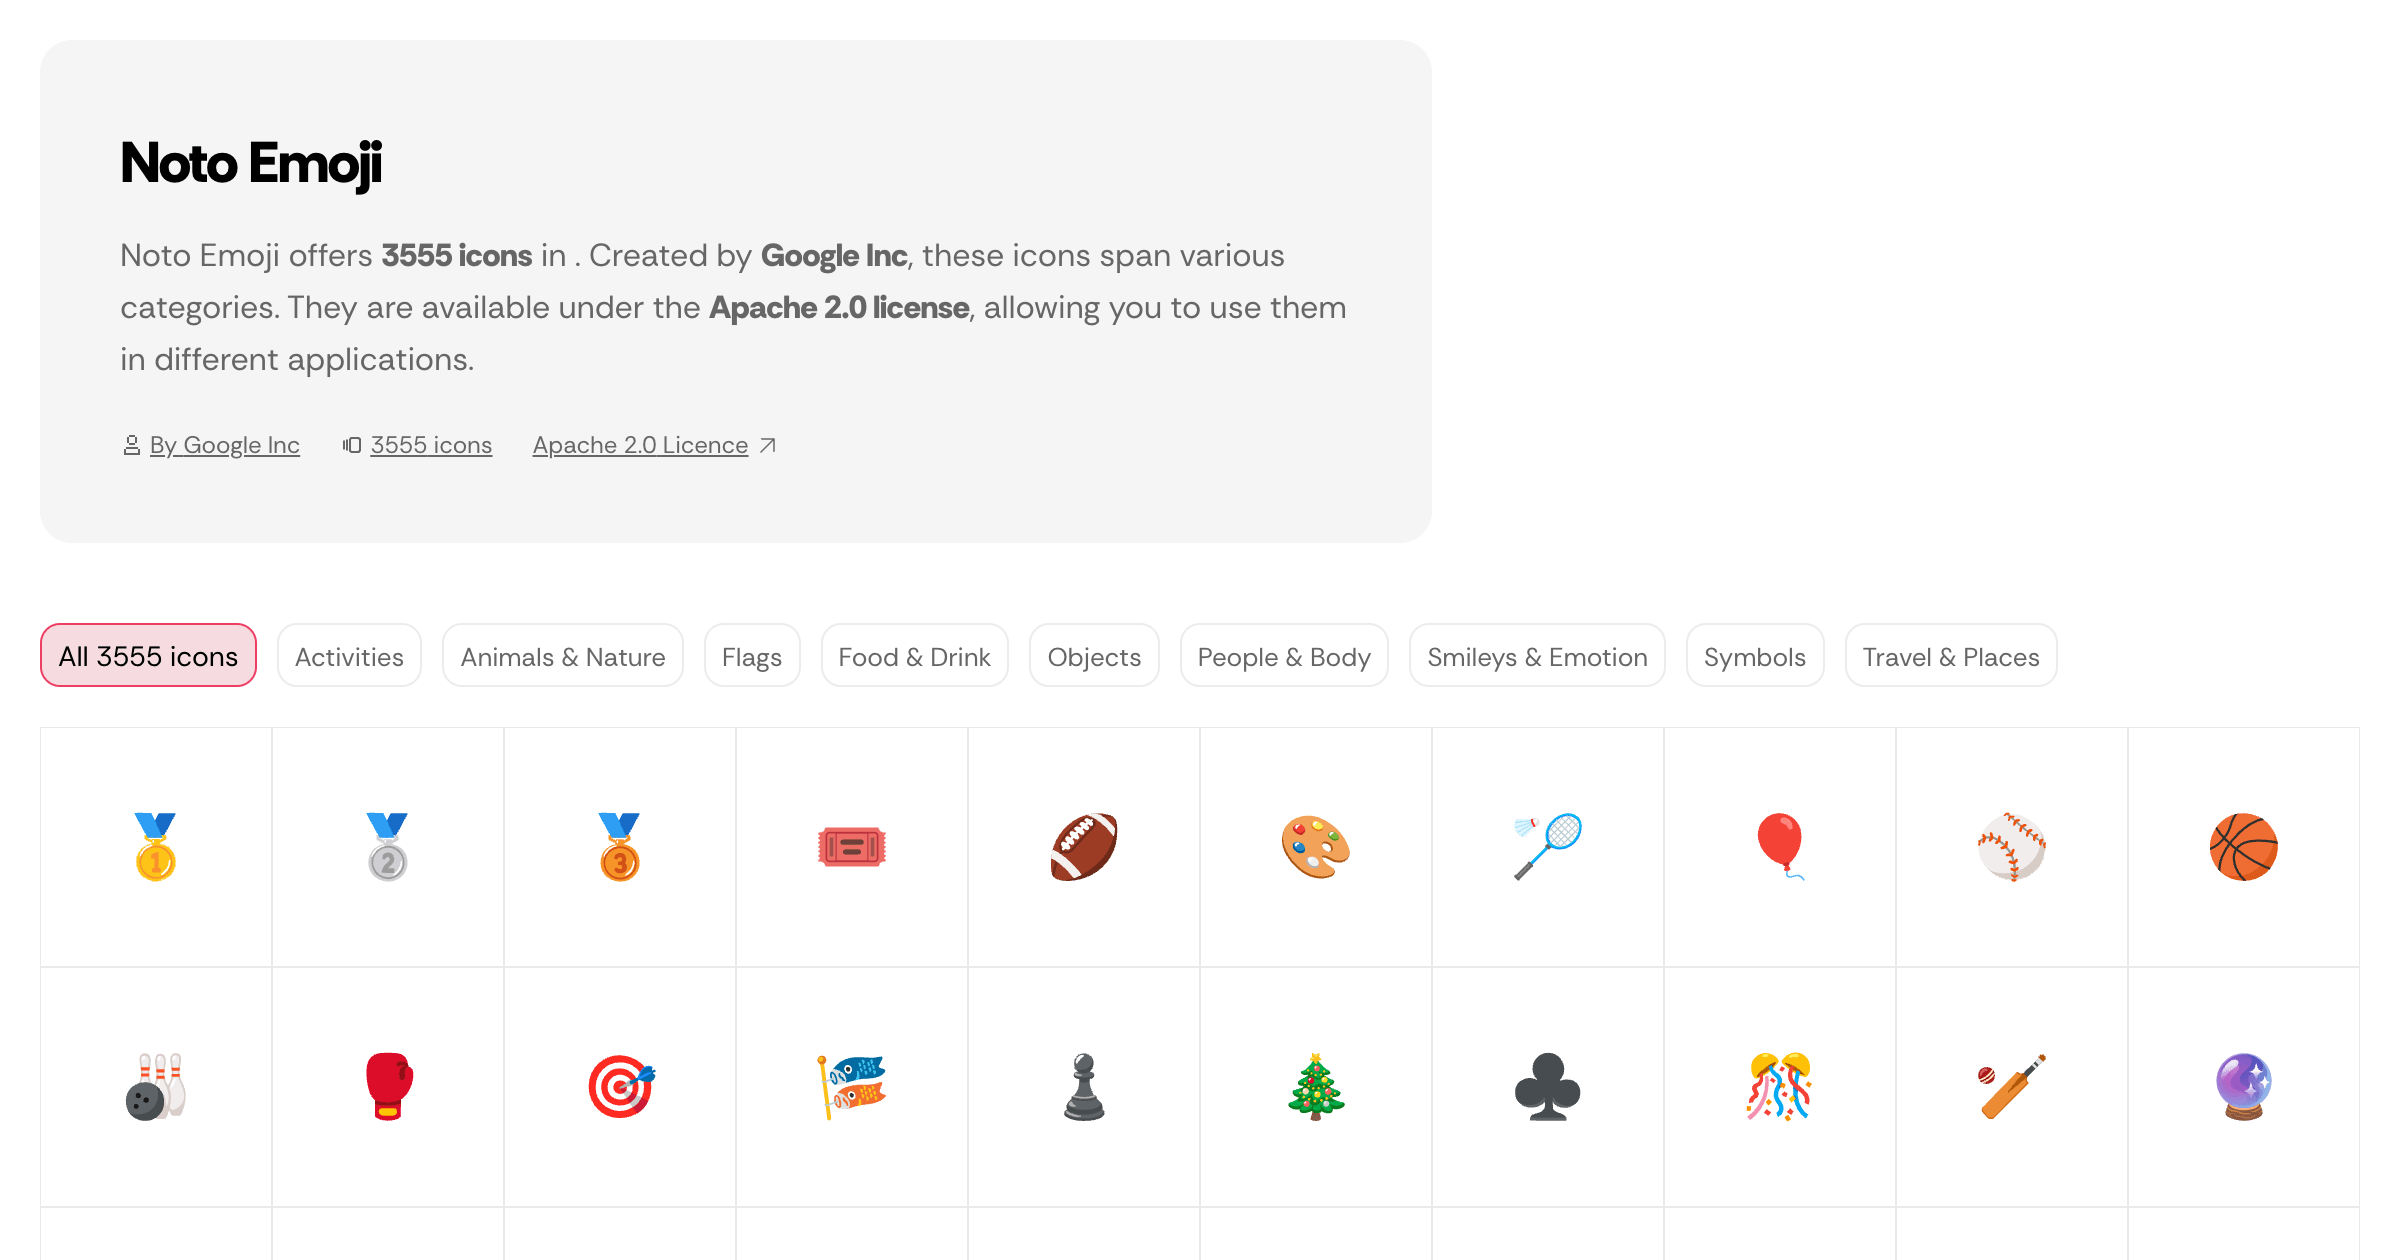Click the bronze third-place medal icon
2400x1260 pixels.
click(620, 847)
